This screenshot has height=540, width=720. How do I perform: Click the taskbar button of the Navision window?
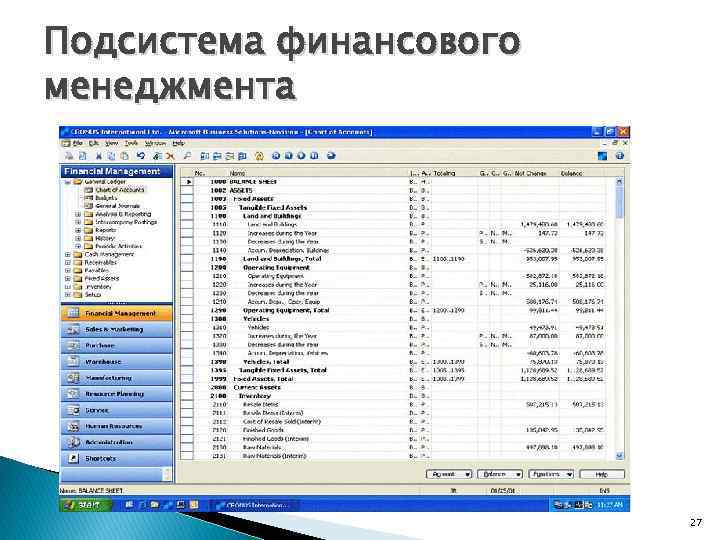(253, 505)
